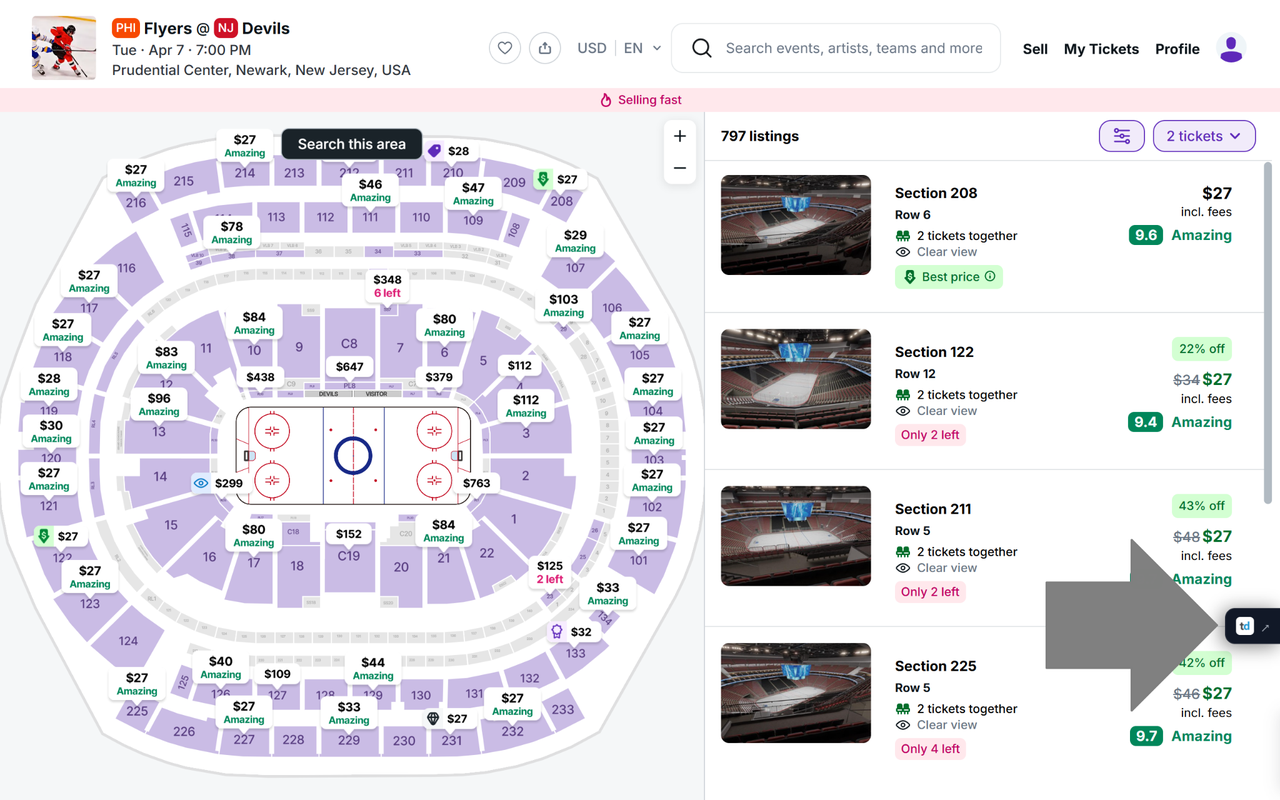Image resolution: width=1280 pixels, height=800 pixels.
Task: Click the listings panel scrollbar
Action: tap(1268, 333)
